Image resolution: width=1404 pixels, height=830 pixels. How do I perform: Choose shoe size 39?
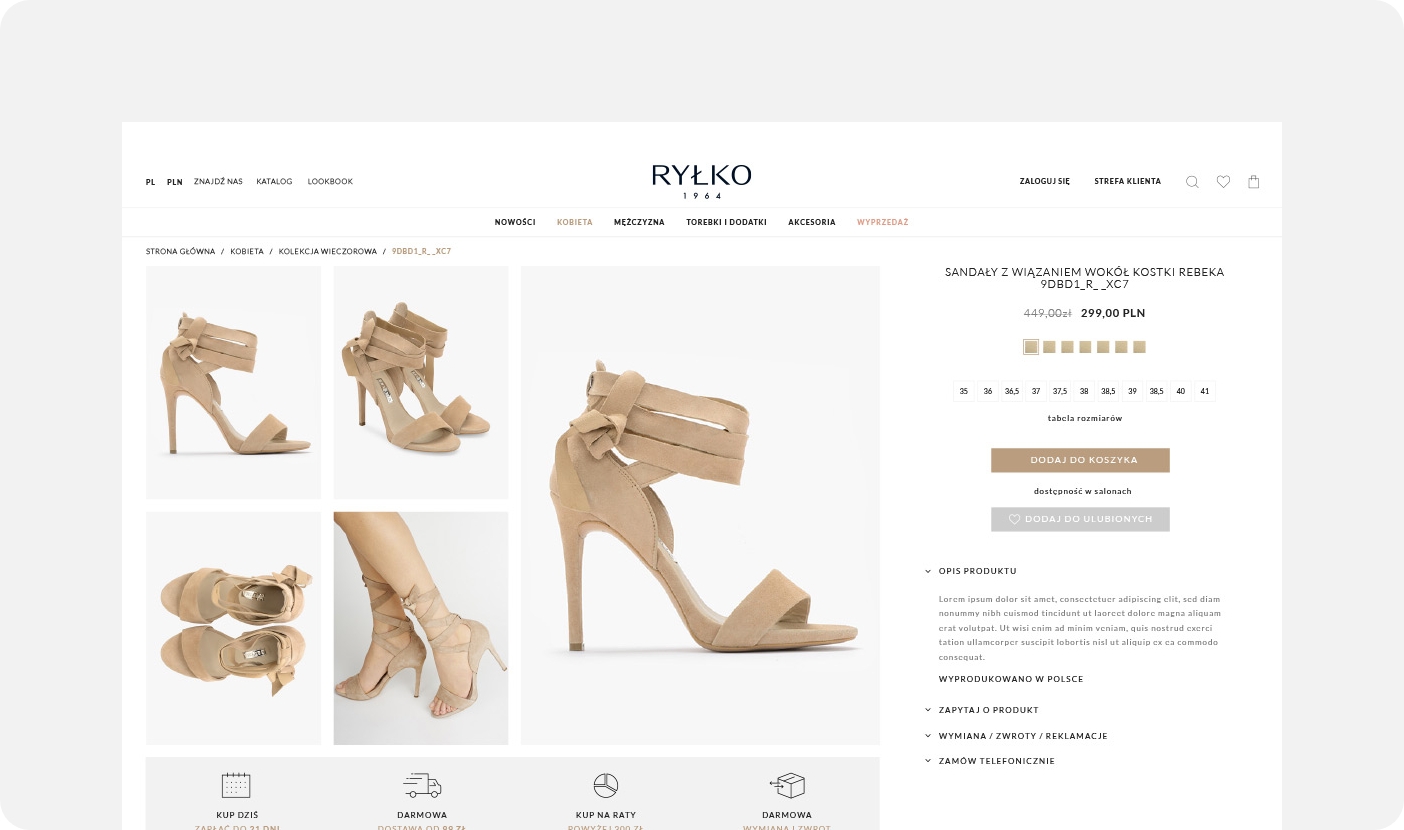[1132, 391]
